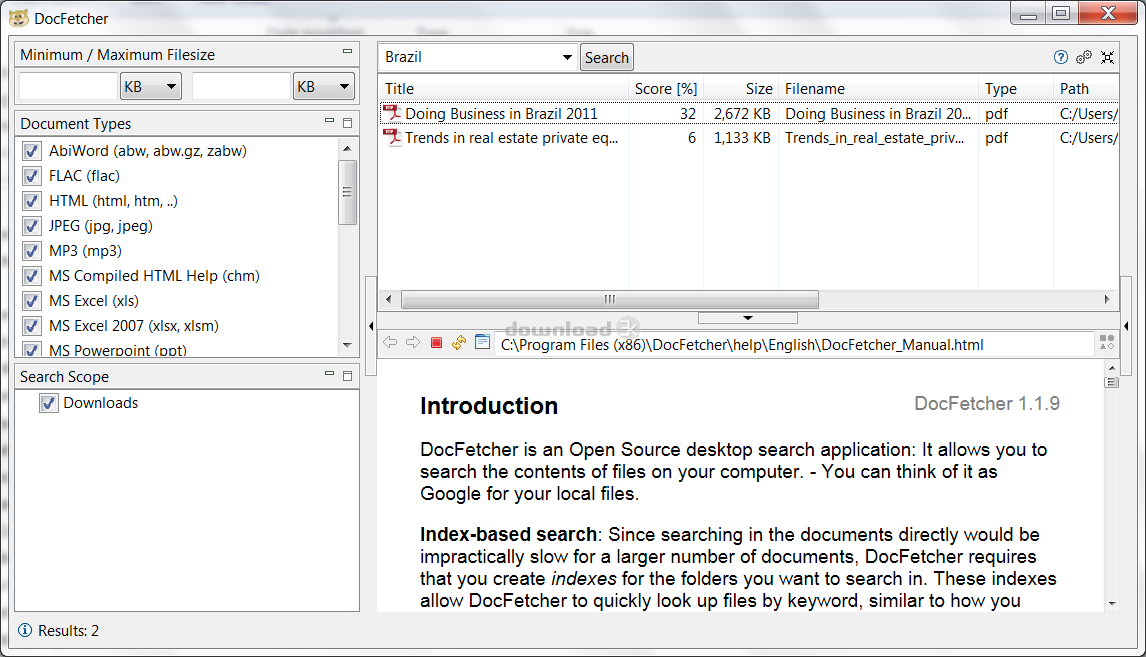Image resolution: width=1146 pixels, height=657 pixels.
Task: Click the open in external browser icon
Action: [482, 343]
